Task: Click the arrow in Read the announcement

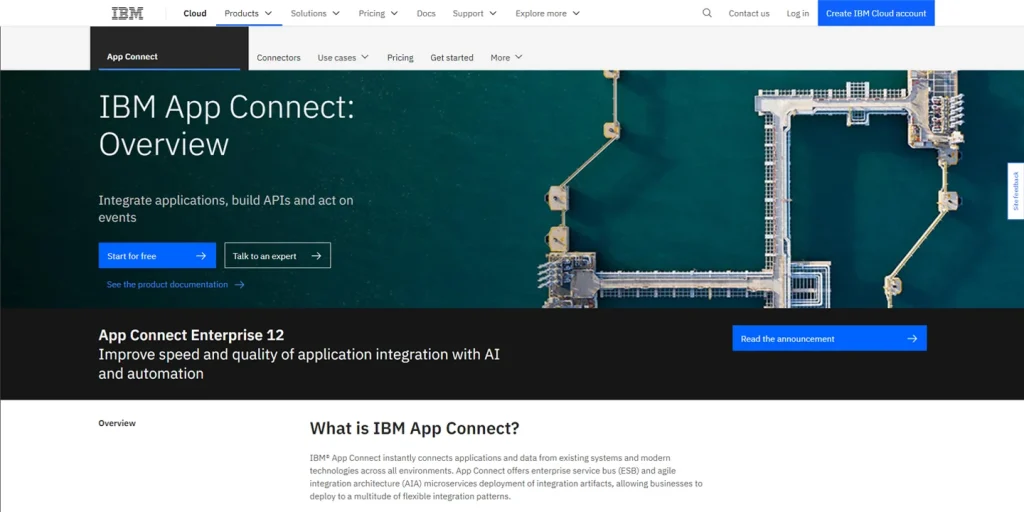Action: tap(912, 338)
